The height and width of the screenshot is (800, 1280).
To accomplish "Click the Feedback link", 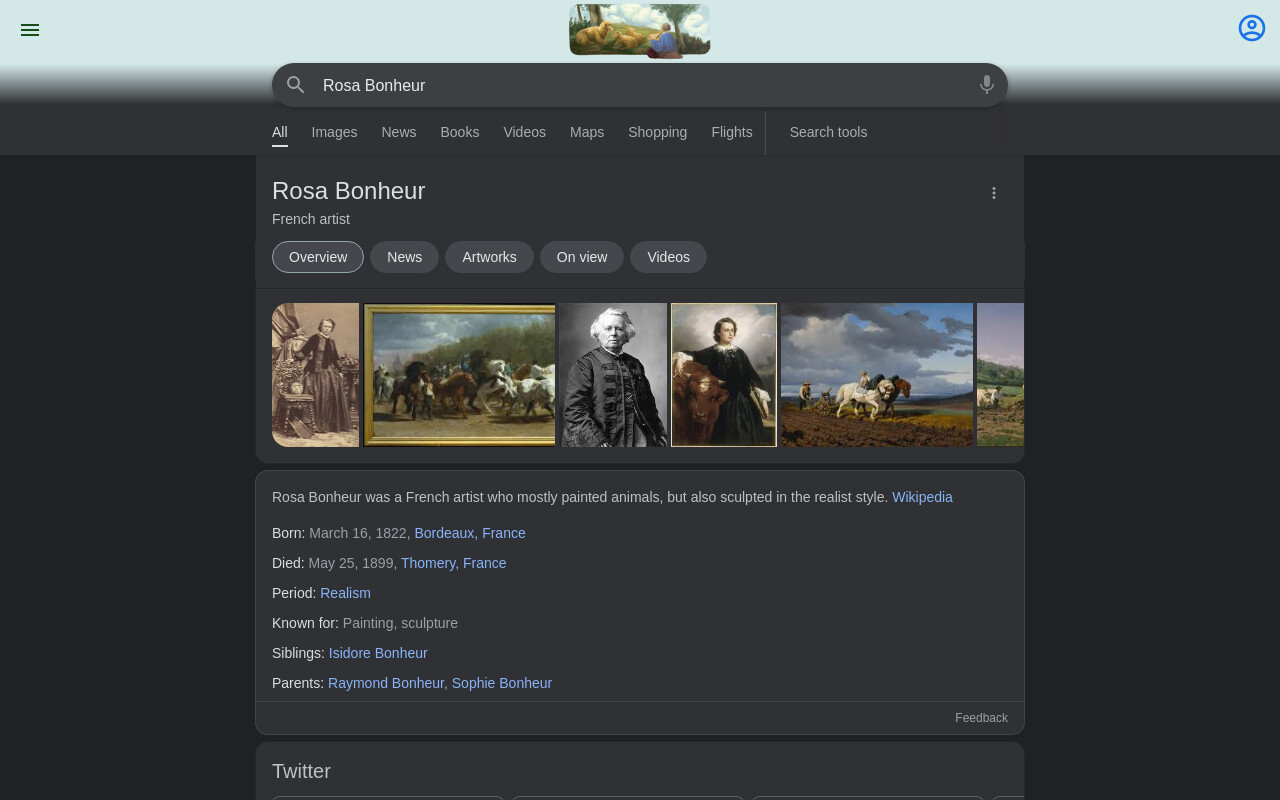I will (981, 718).
